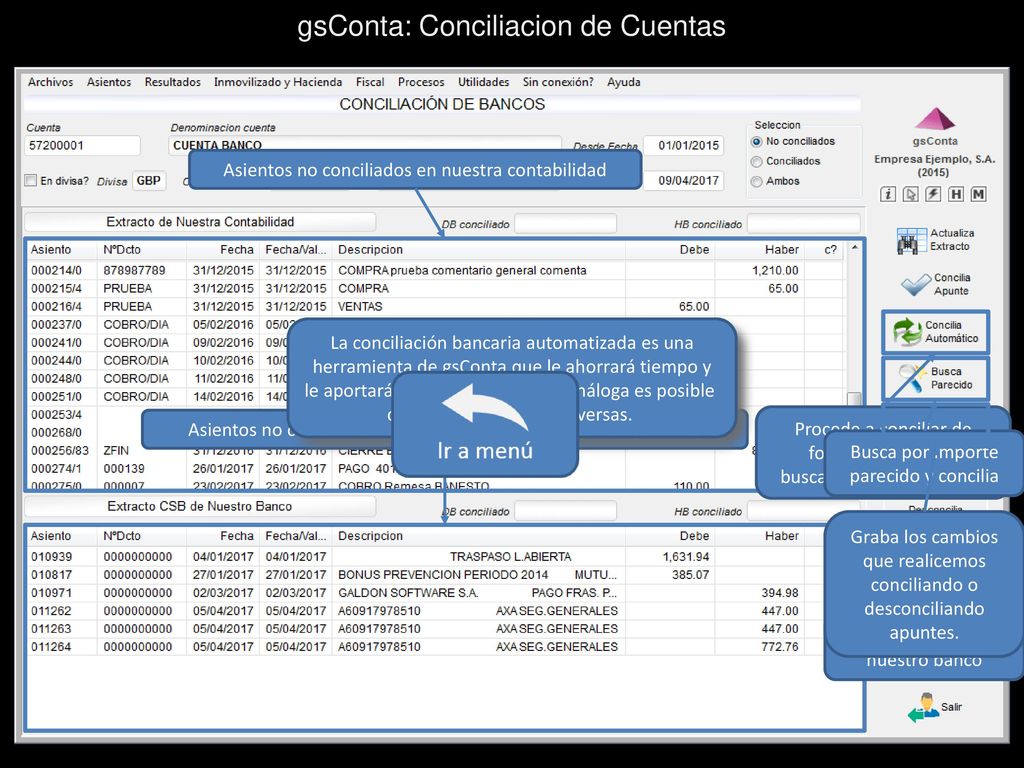Click the Desde Fecha field 01/01/2015
Image resolution: width=1024 pixels, height=768 pixels.
[684, 146]
